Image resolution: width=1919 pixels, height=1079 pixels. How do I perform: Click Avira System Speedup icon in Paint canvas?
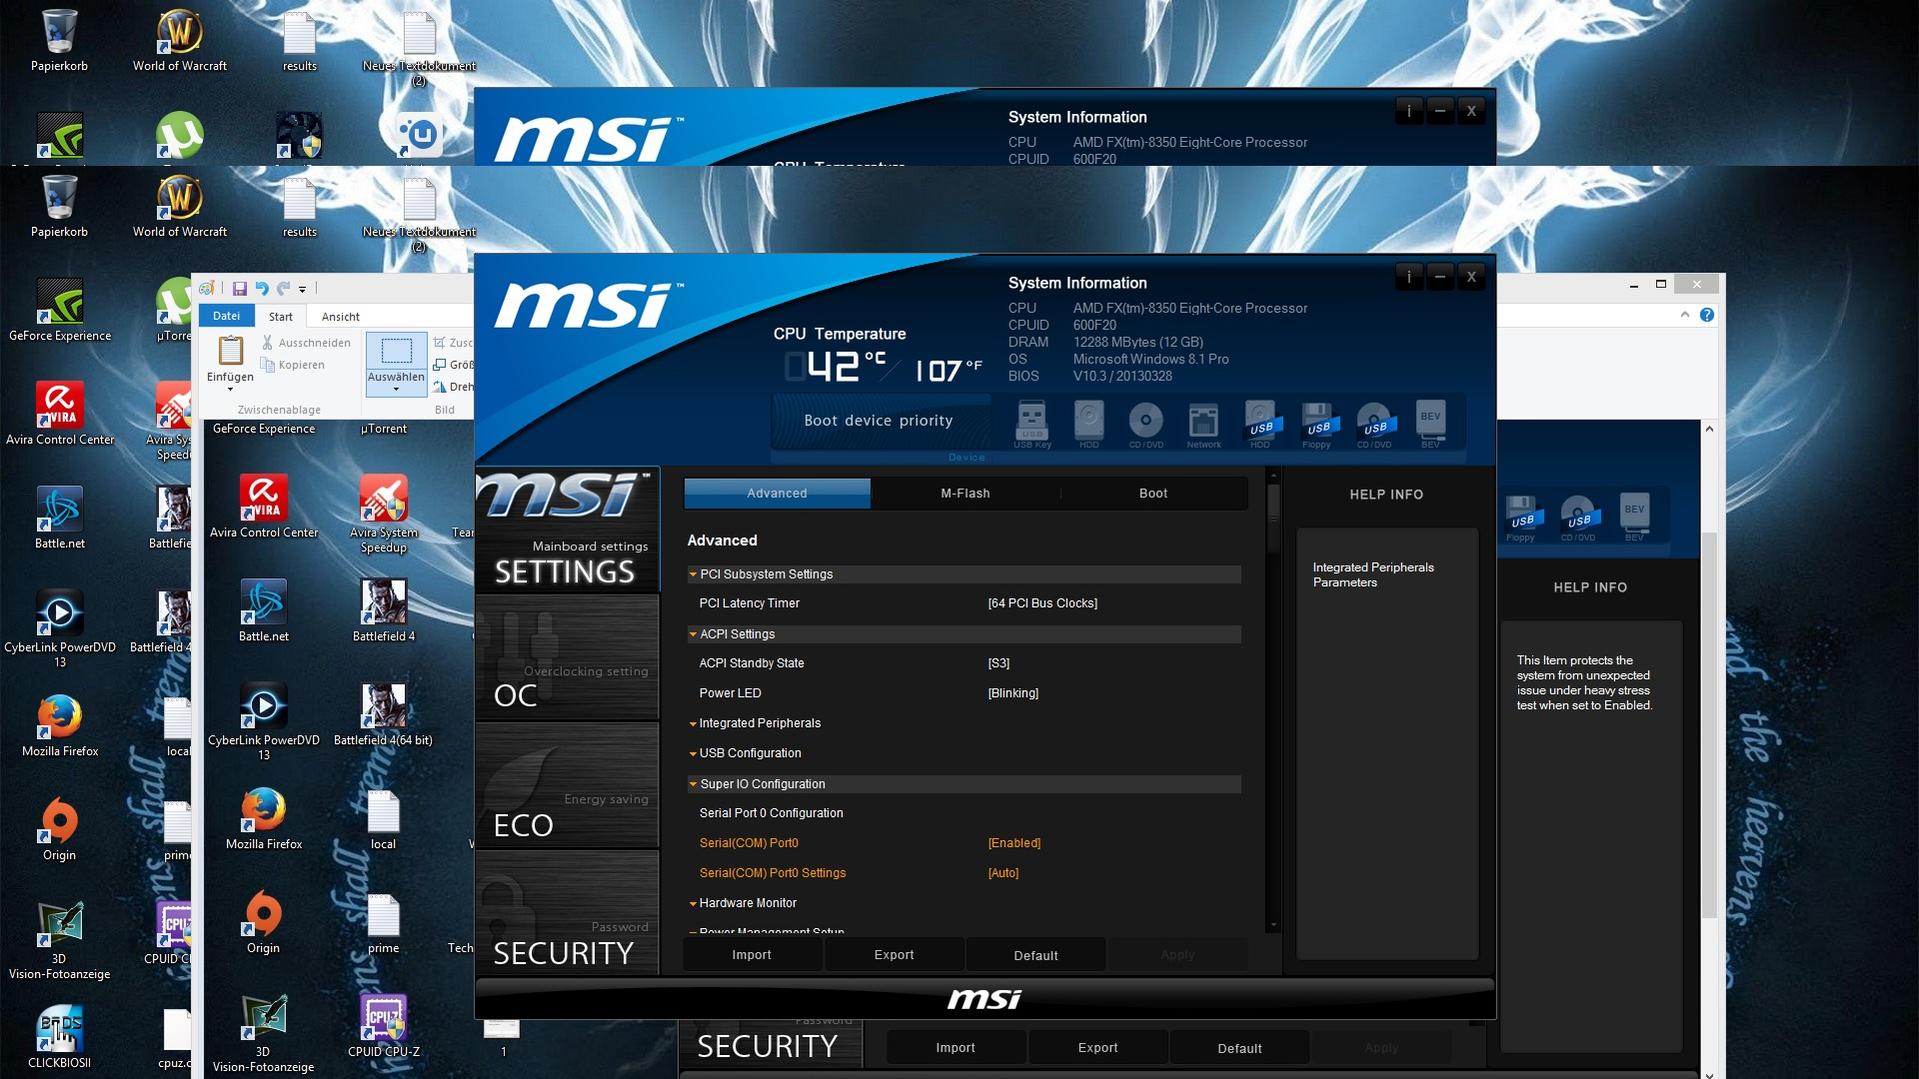pos(384,514)
